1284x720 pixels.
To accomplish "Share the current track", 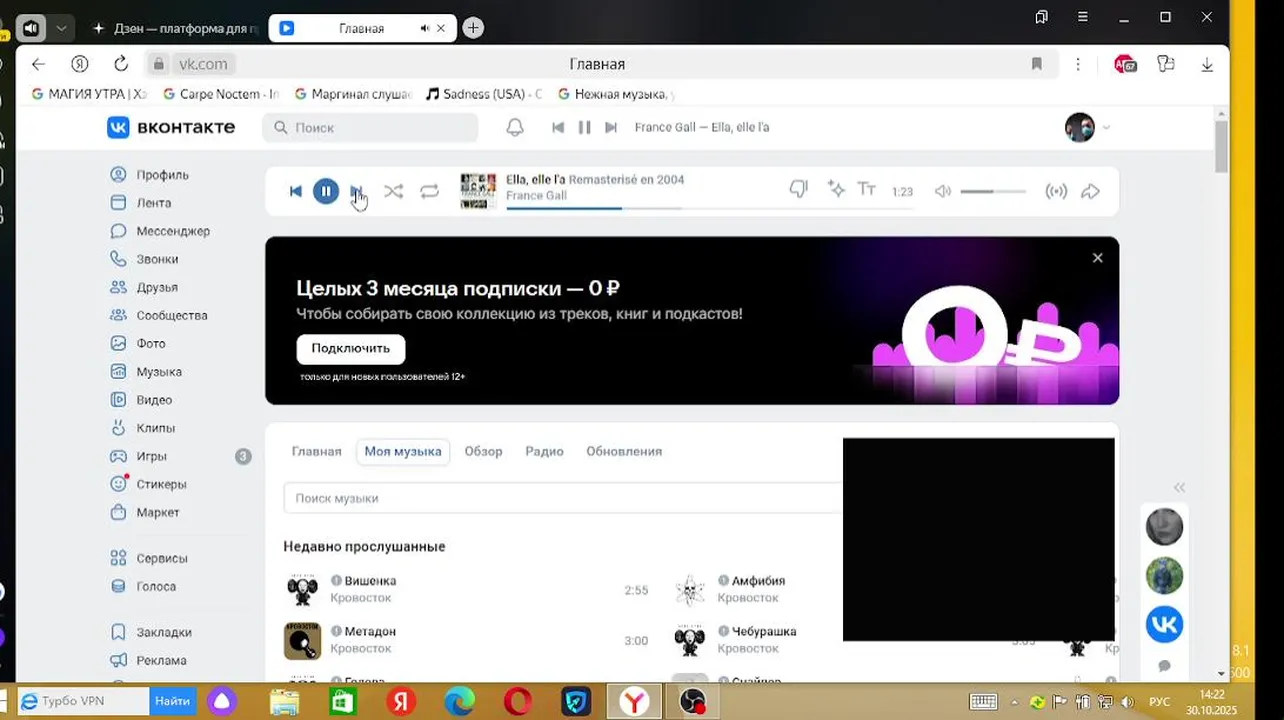I will click(1090, 191).
